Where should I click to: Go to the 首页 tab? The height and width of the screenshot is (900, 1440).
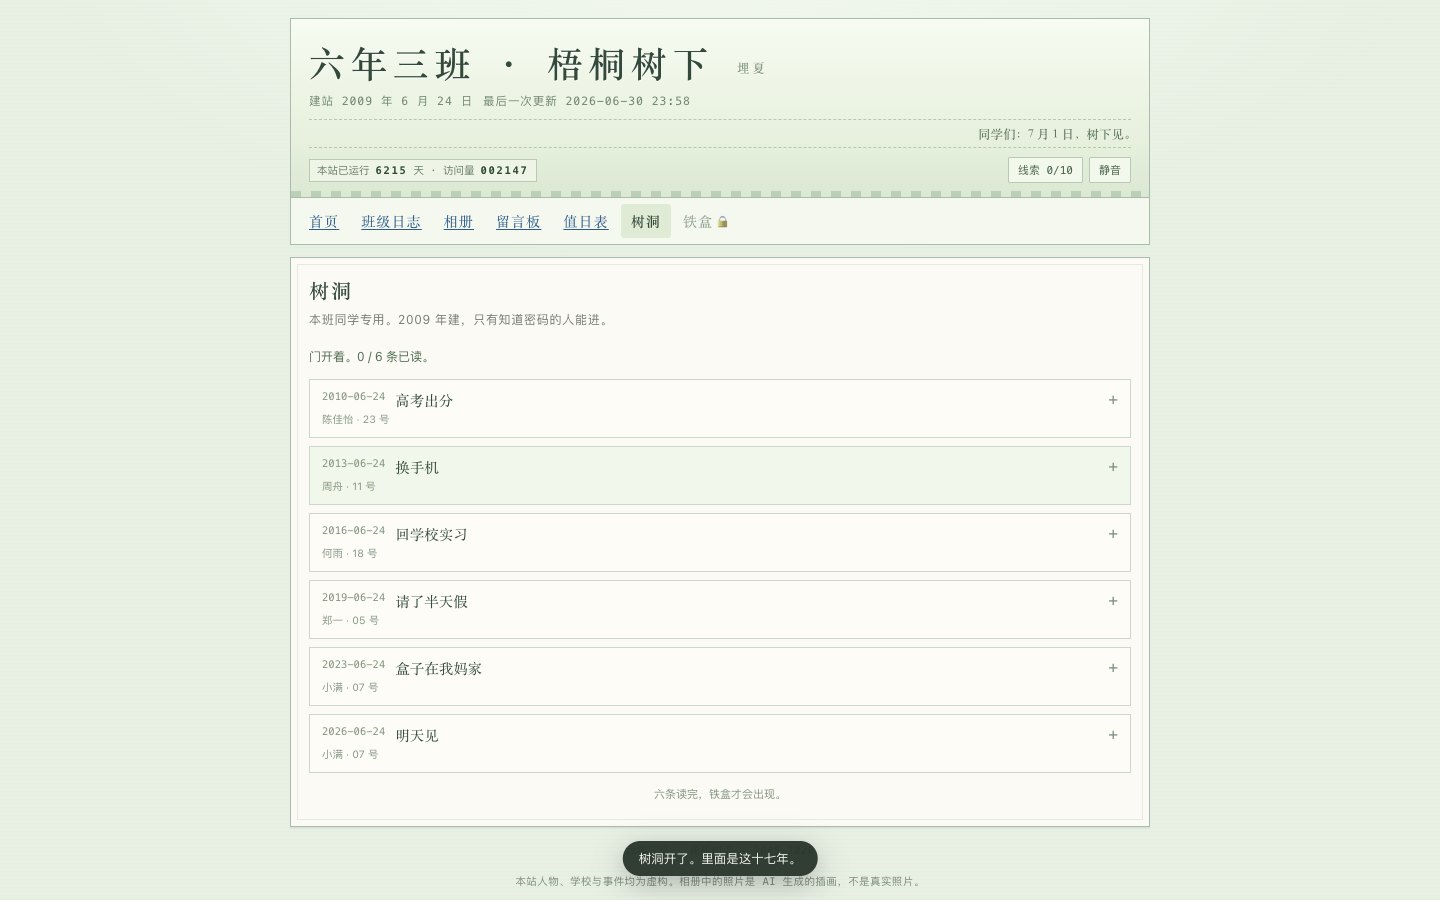tap(324, 222)
